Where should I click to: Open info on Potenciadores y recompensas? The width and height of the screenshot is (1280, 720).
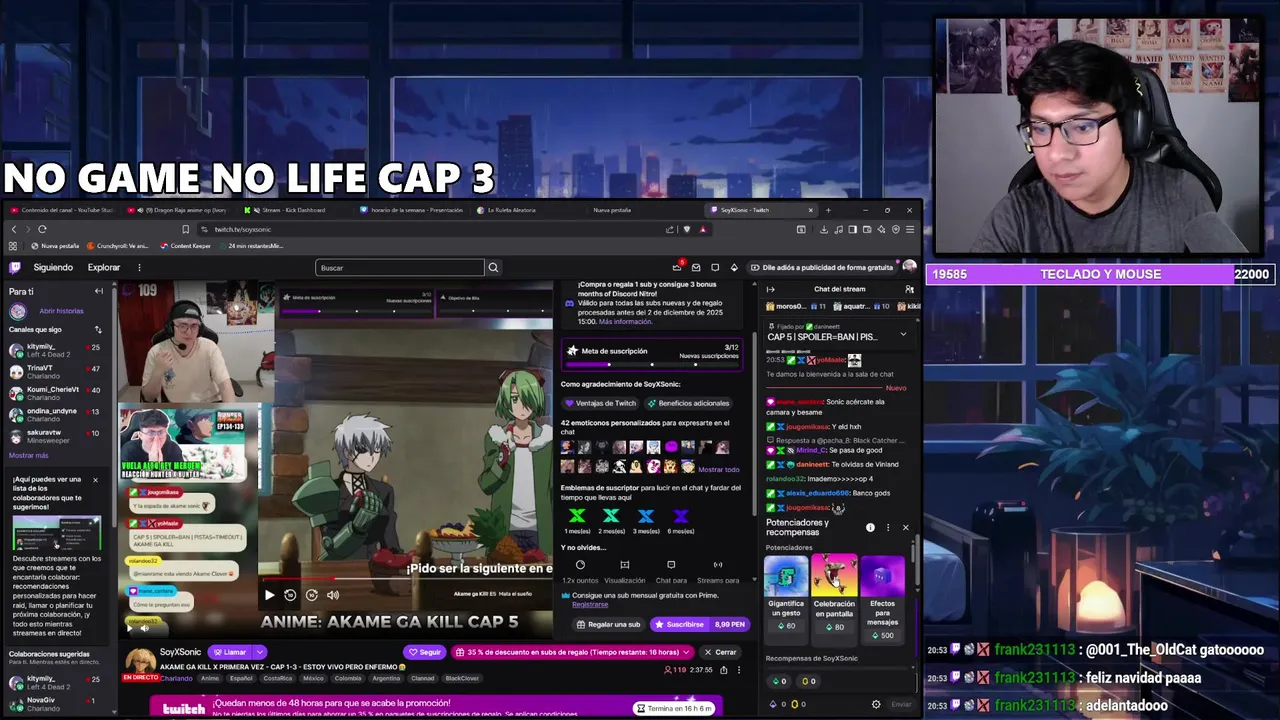coord(870,527)
